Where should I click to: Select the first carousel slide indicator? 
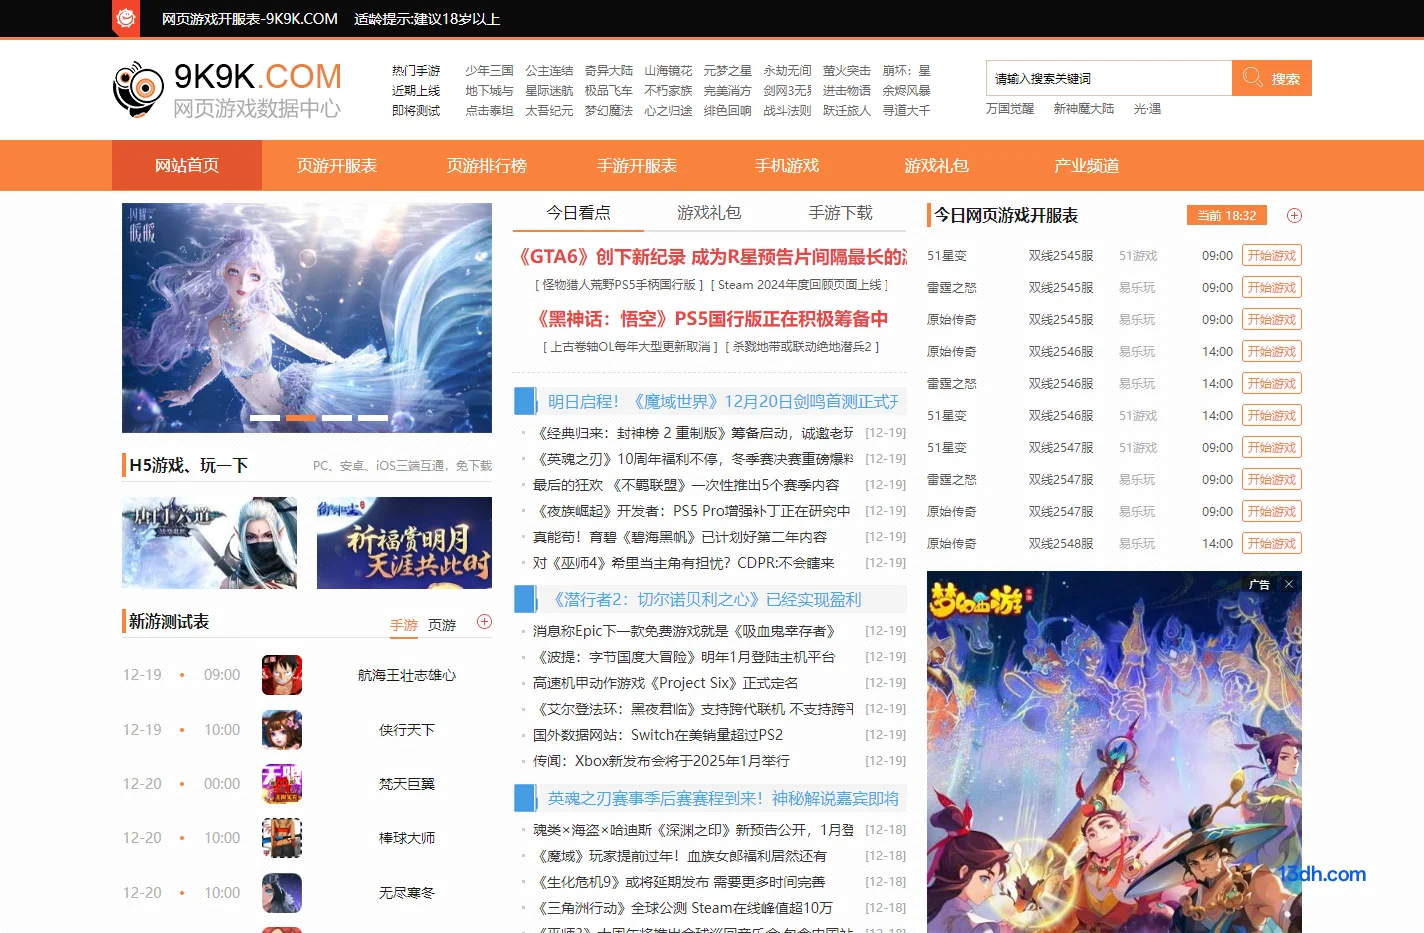pos(265,417)
